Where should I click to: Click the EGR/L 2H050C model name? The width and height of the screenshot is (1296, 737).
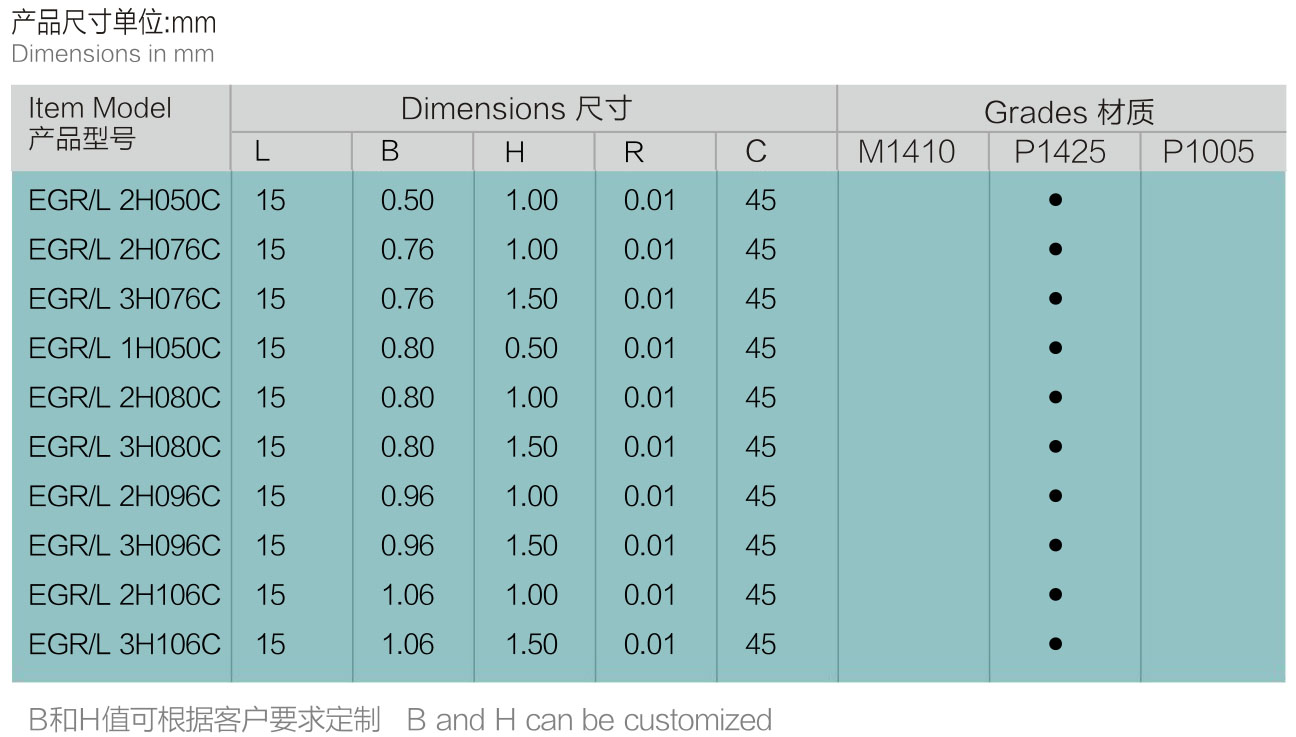(124, 200)
